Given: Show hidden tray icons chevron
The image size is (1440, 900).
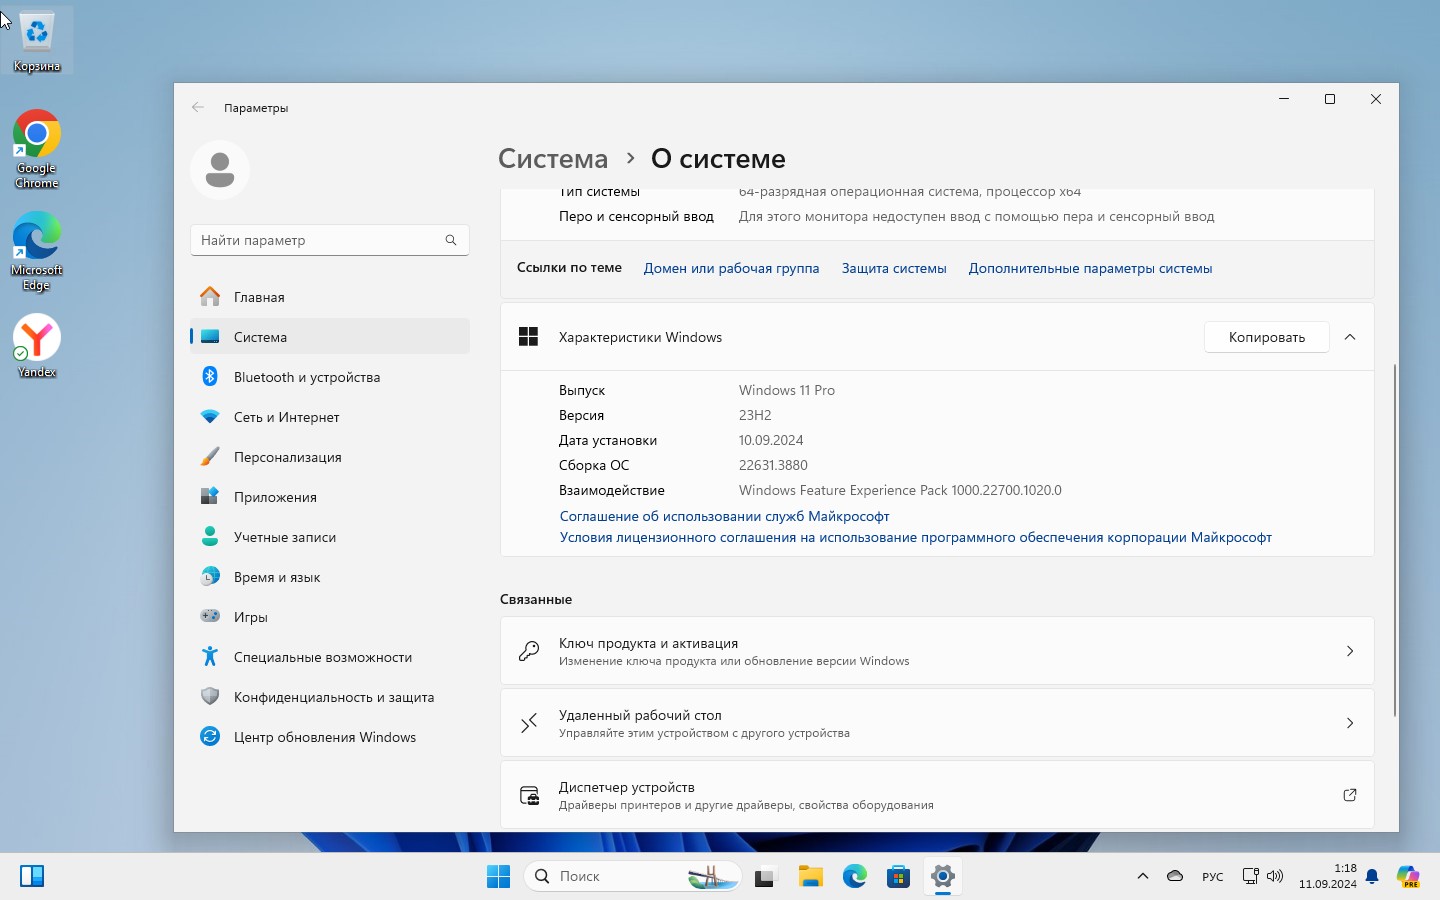Looking at the screenshot, I should pos(1143,877).
